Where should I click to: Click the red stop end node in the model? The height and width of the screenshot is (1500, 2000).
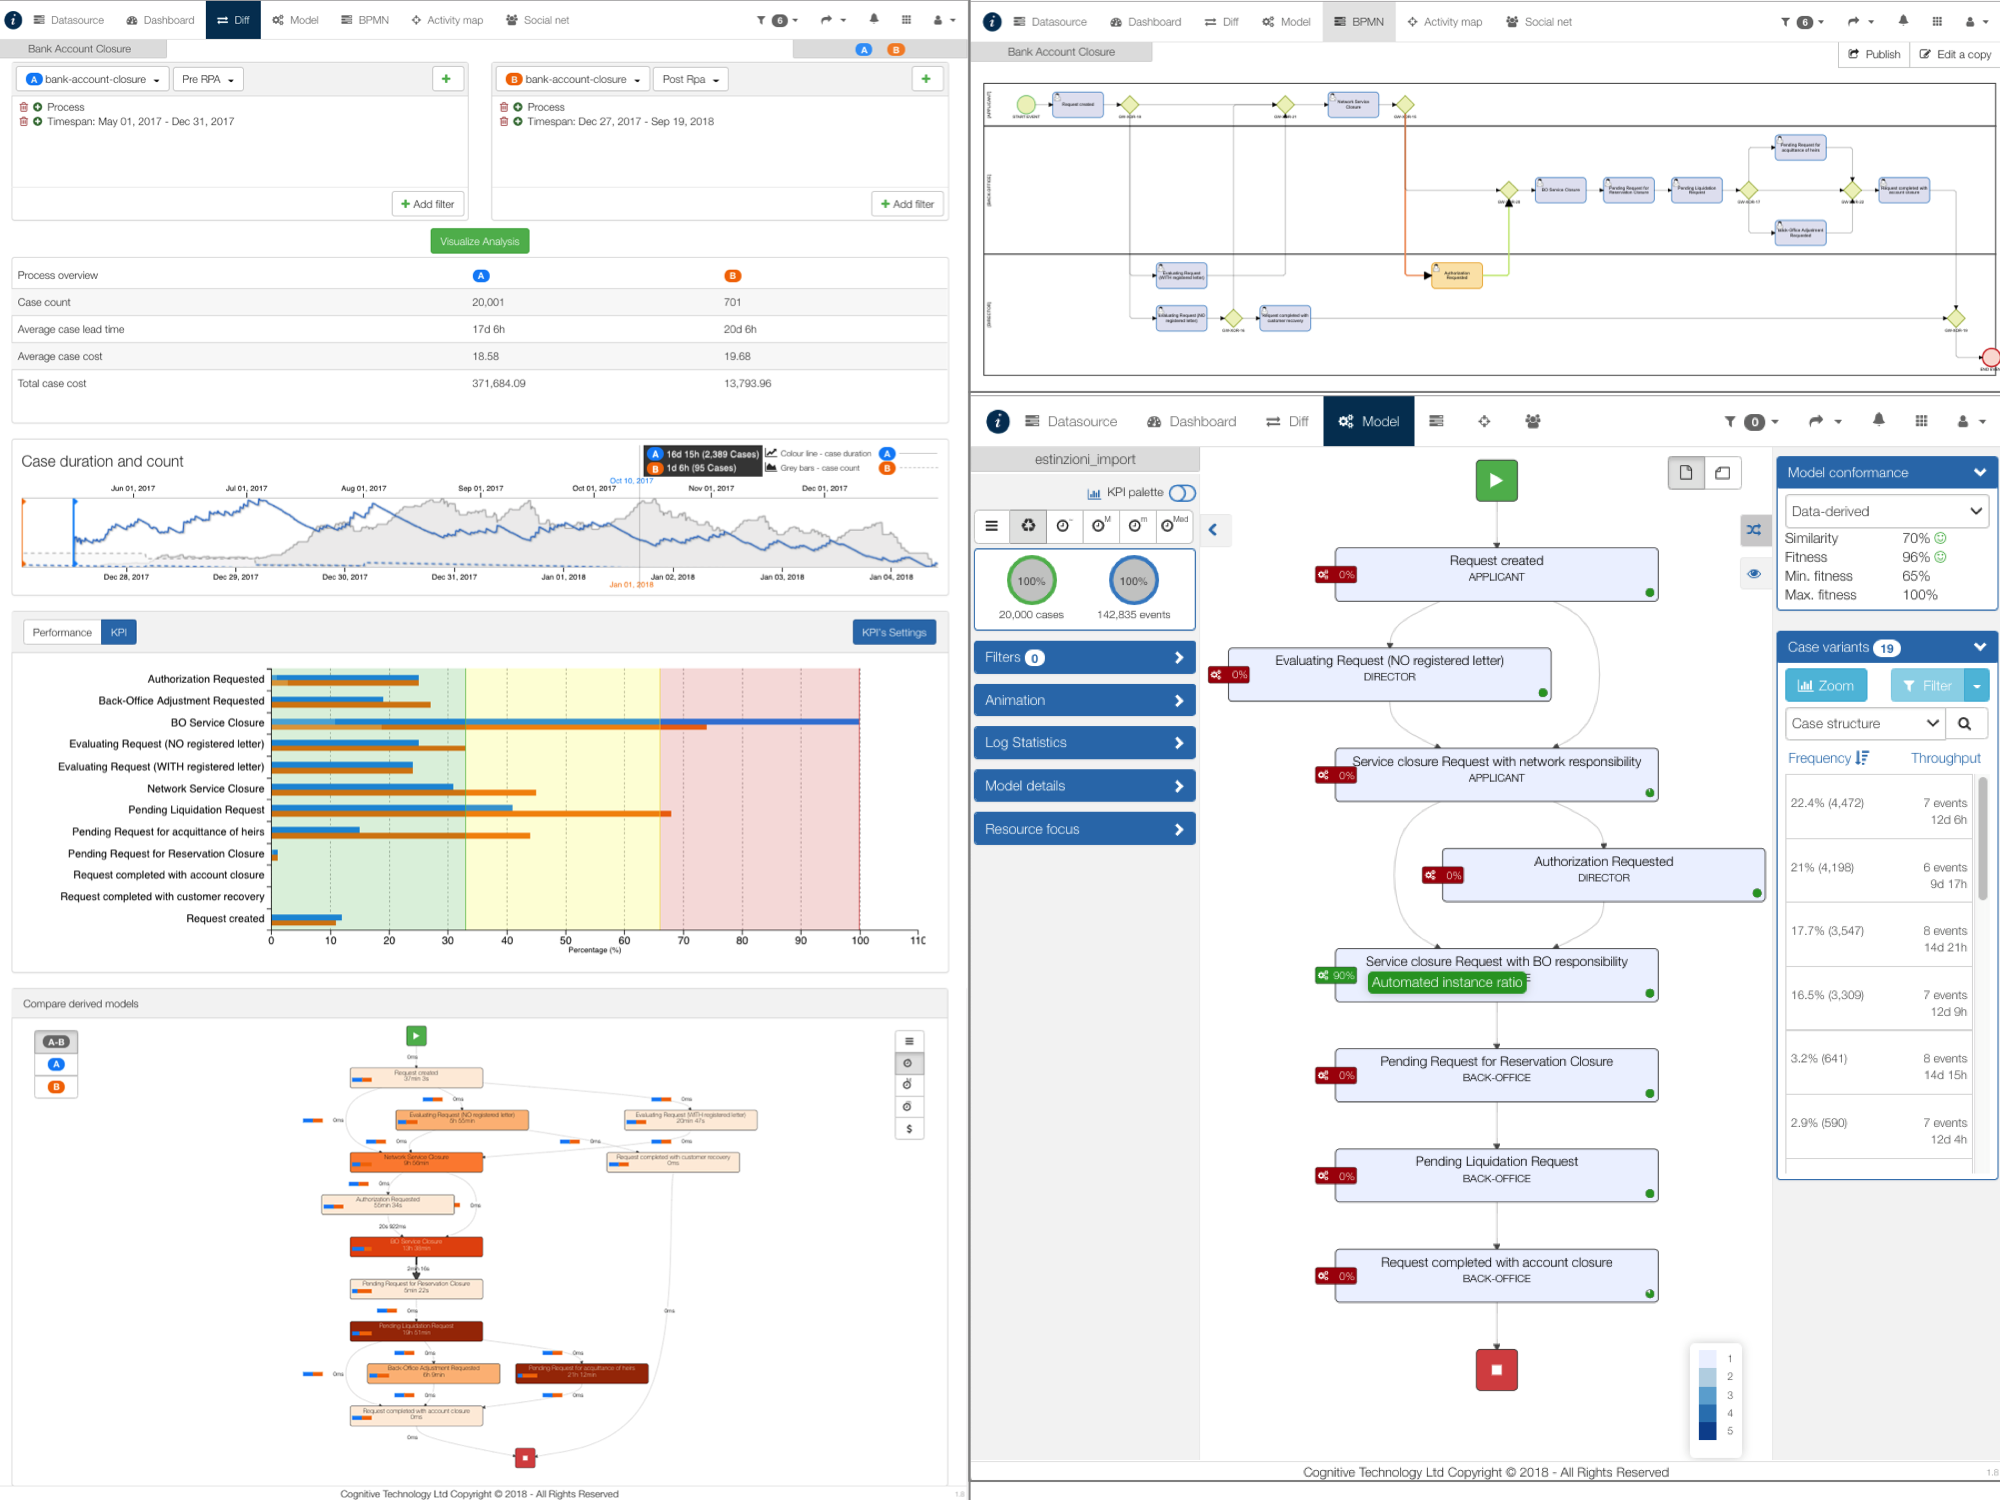1496,1370
